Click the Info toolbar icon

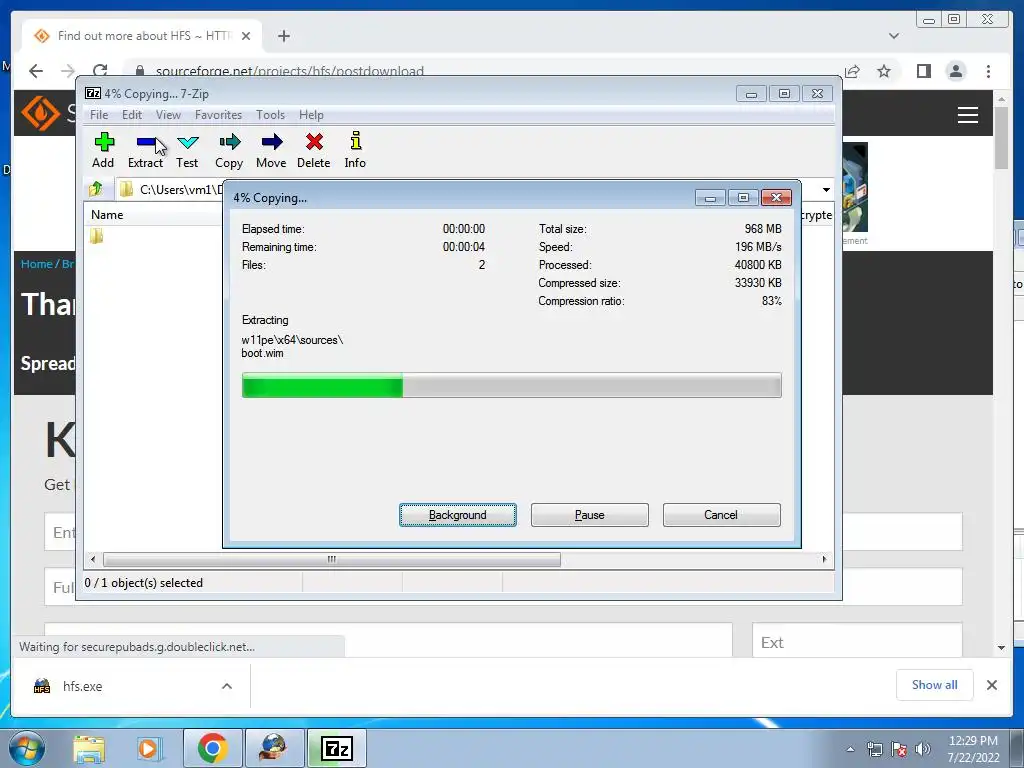click(x=355, y=150)
